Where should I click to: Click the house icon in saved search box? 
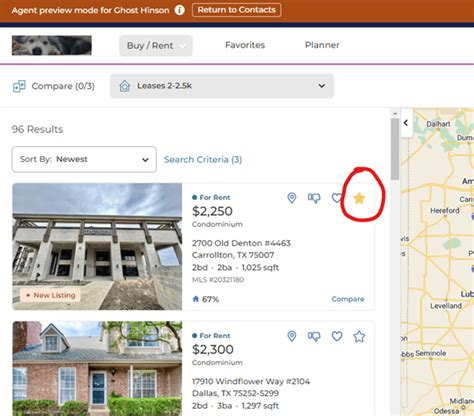click(125, 86)
